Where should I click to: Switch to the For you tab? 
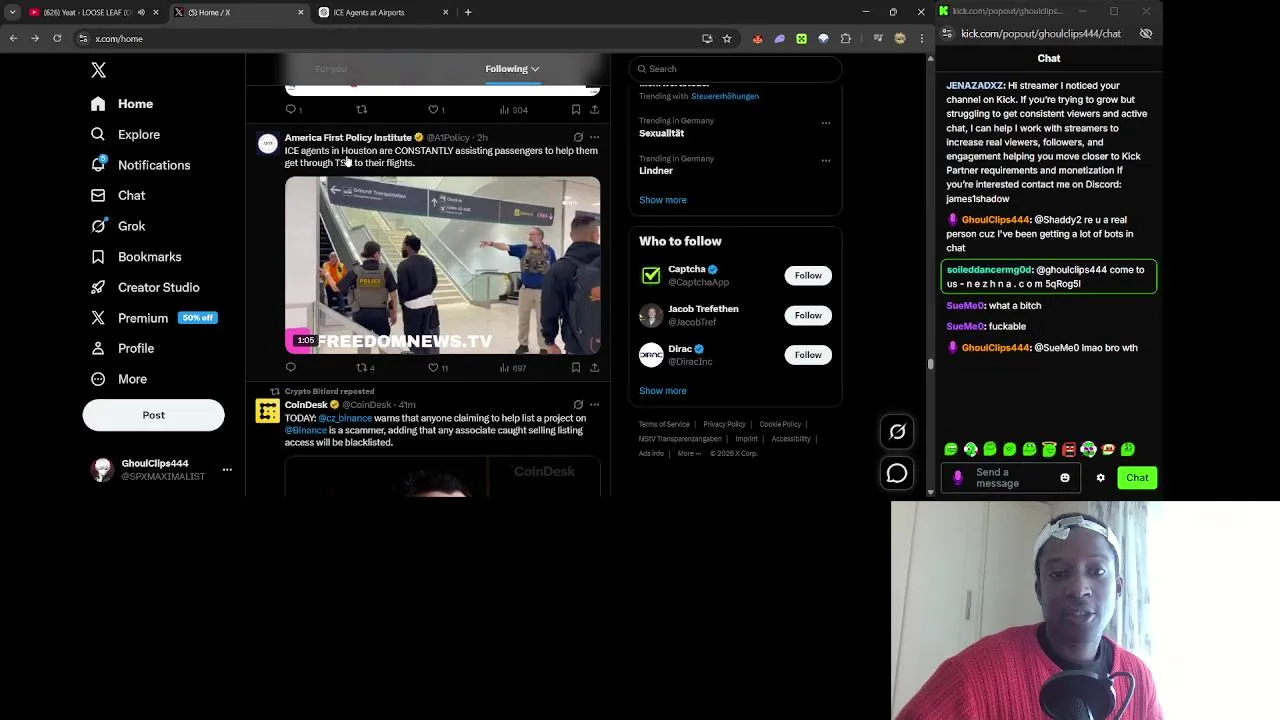331,69
